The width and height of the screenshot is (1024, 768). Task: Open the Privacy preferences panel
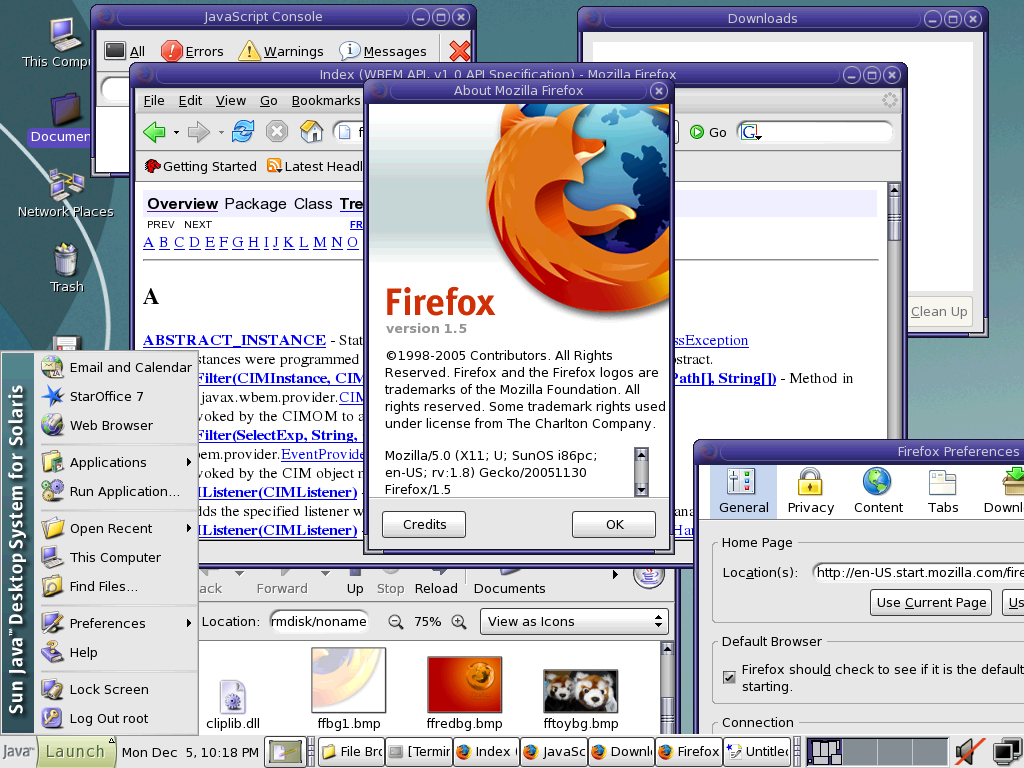(x=810, y=490)
